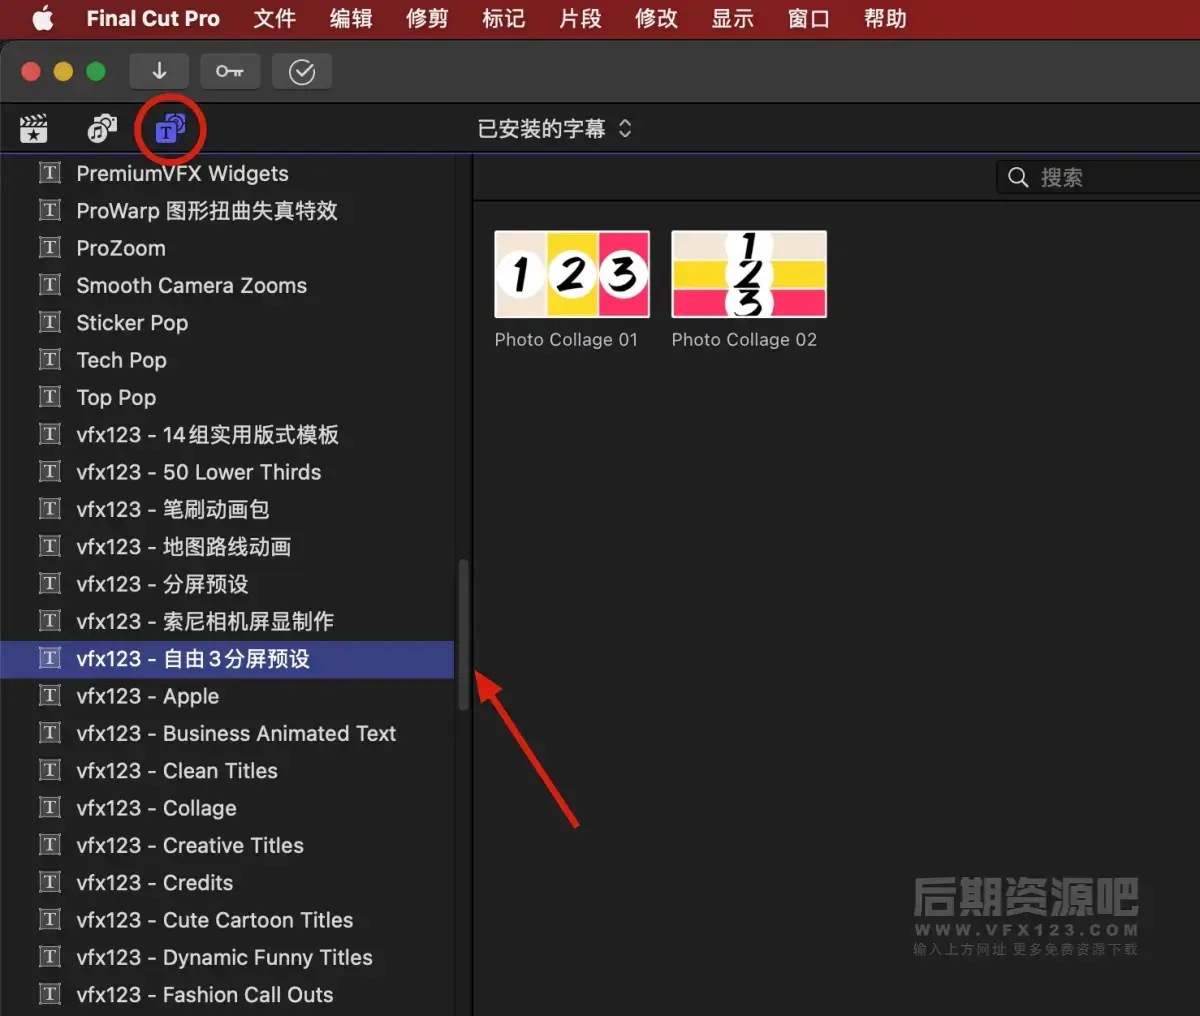Select PremiumVFX Widgets category
This screenshot has width=1200, height=1016.
point(227,173)
